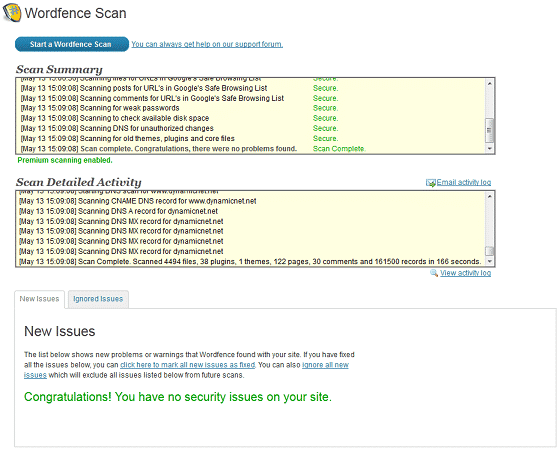Switch to the New Issues tab
Image resolution: width=560 pixels, height=452 pixels.
coord(39,299)
